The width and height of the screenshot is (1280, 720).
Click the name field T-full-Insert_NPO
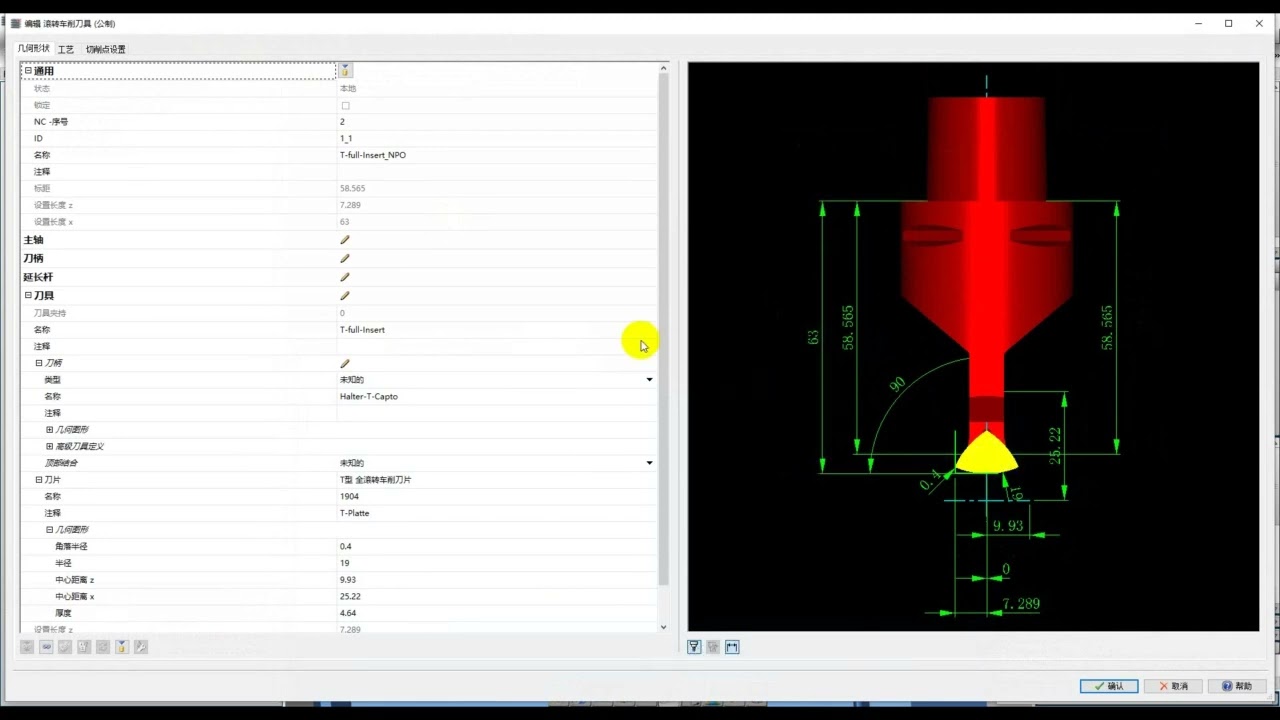click(497, 155)
